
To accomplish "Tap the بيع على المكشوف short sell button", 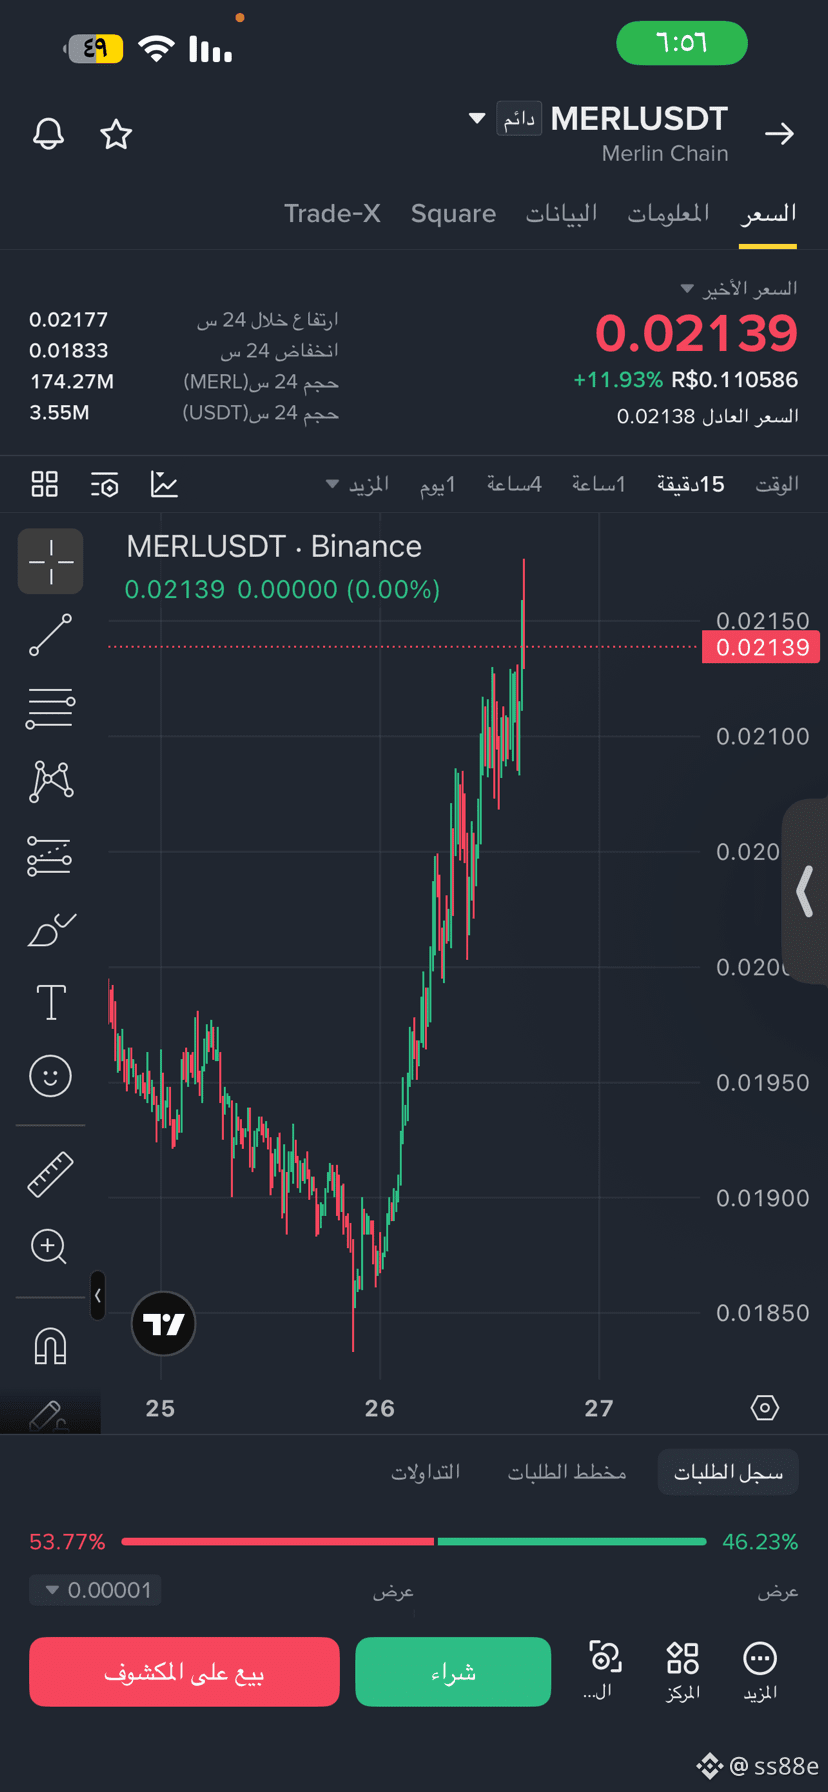I will [x=184, y=1671].
